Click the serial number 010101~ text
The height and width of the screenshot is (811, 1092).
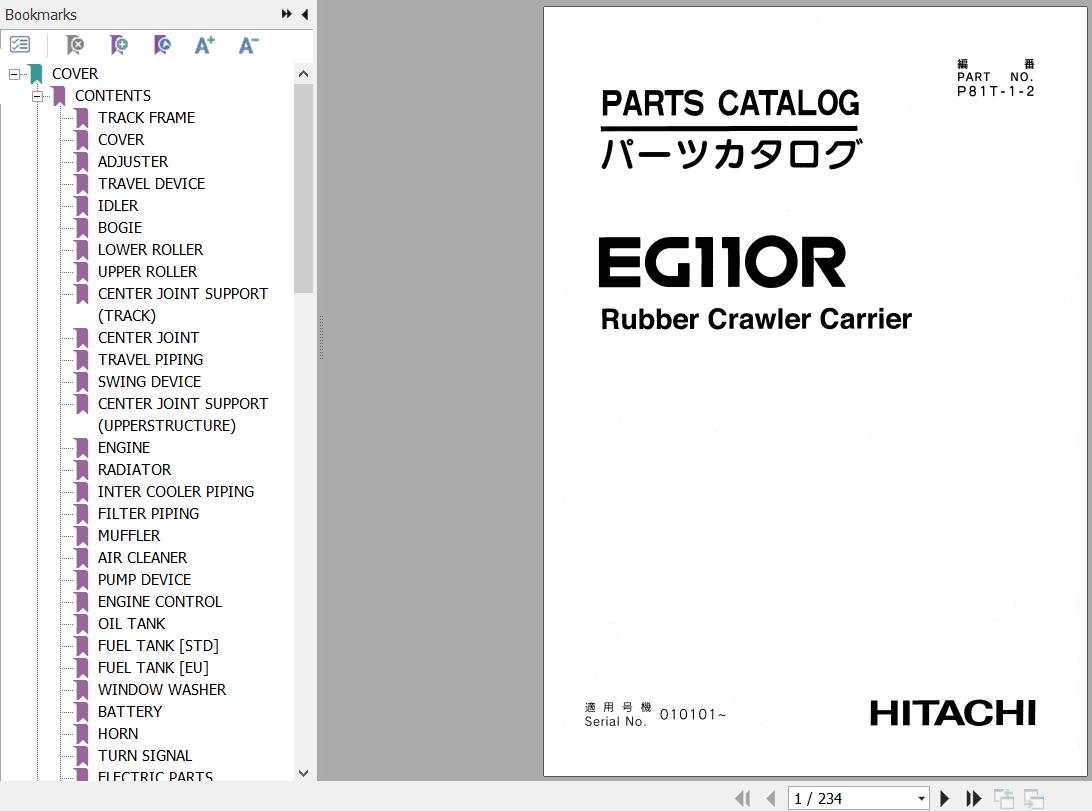(692, 715)
